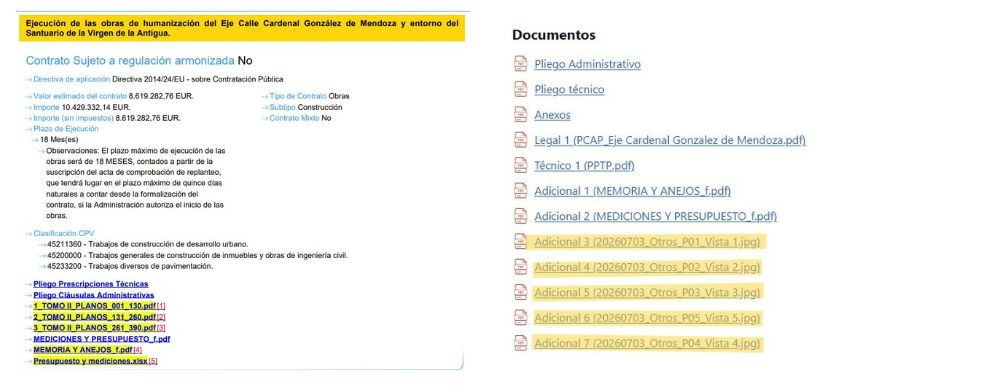Screen dimensions: 1000x392
Task: Open the Presupuesto y mediciones.xlsx link
Action: pos(90,361)
